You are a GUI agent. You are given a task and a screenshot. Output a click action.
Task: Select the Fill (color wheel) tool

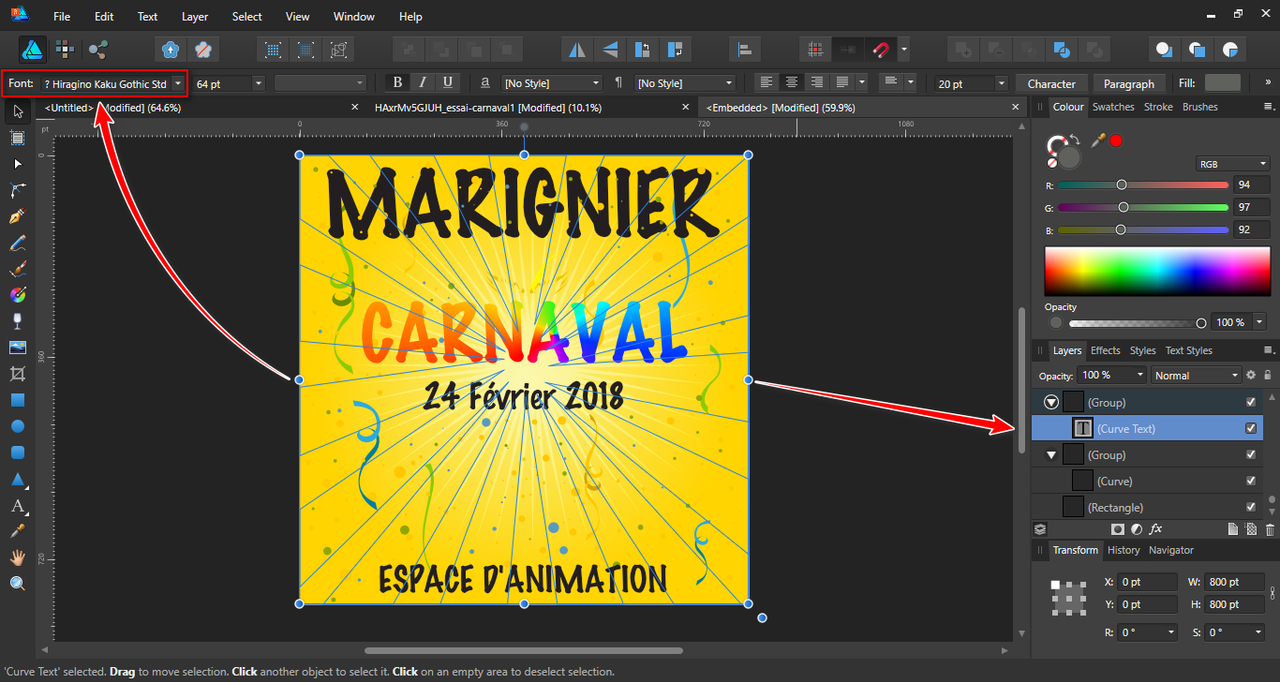(x=17, y=295)
